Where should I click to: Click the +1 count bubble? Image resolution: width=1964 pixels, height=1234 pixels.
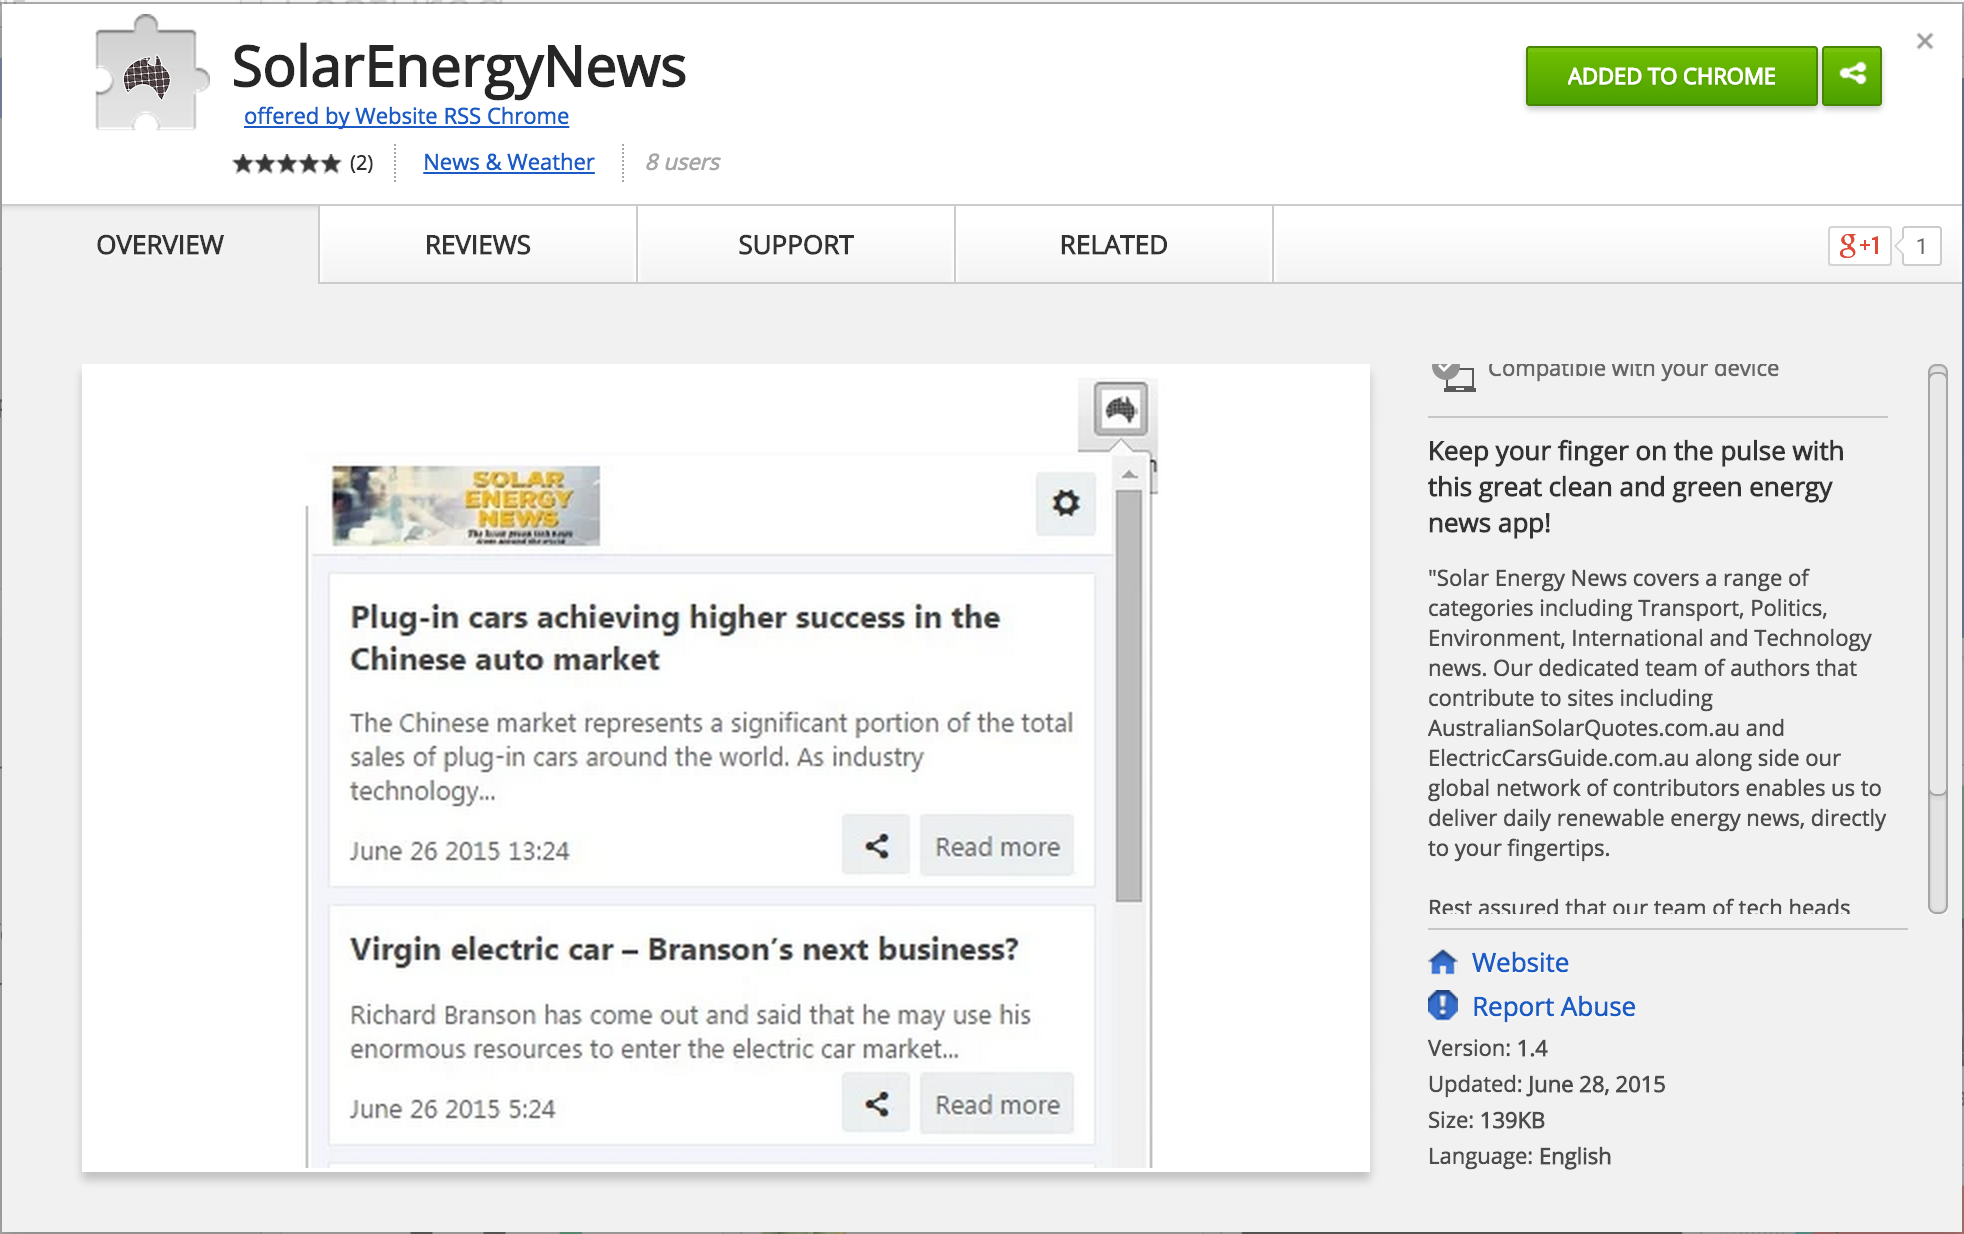pos(1920,246)
